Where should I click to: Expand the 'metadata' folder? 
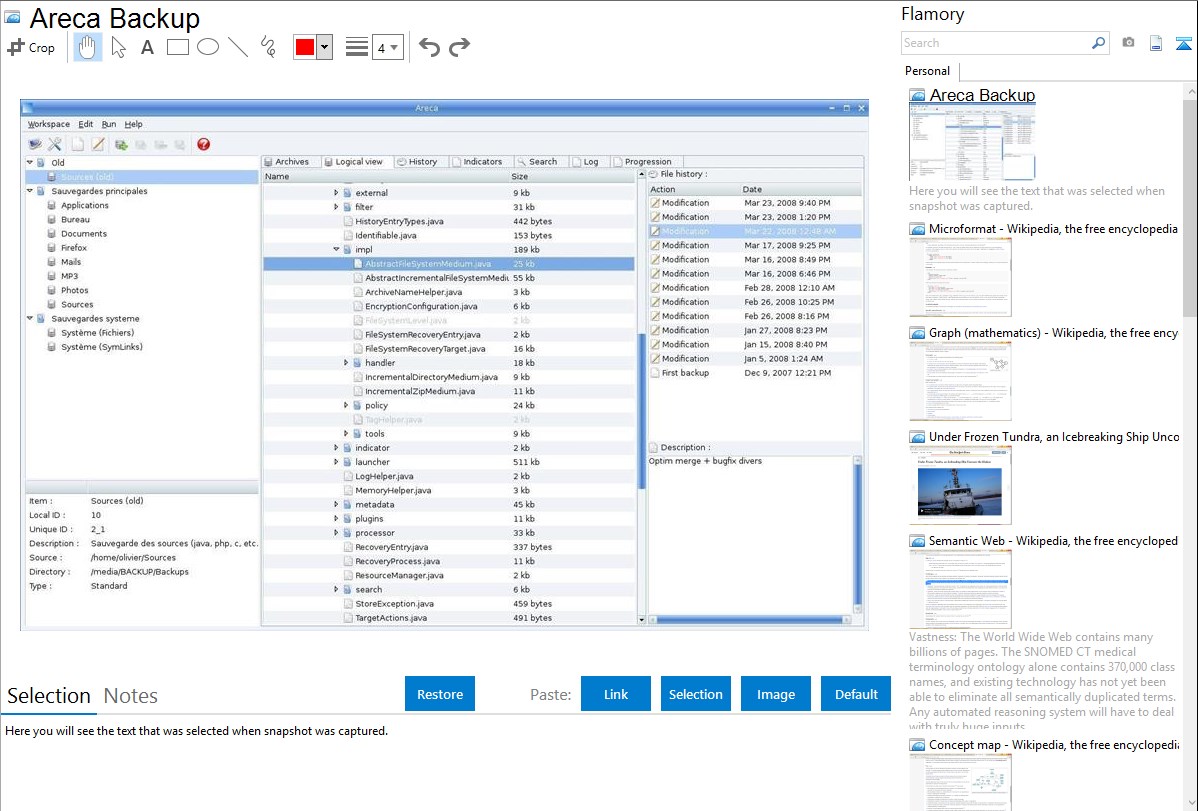335,504
